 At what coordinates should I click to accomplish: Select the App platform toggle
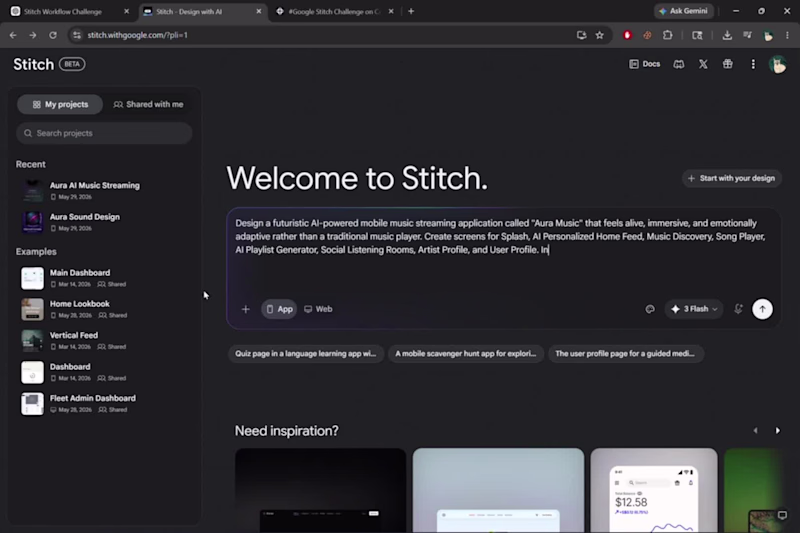(x=279, y=309)
